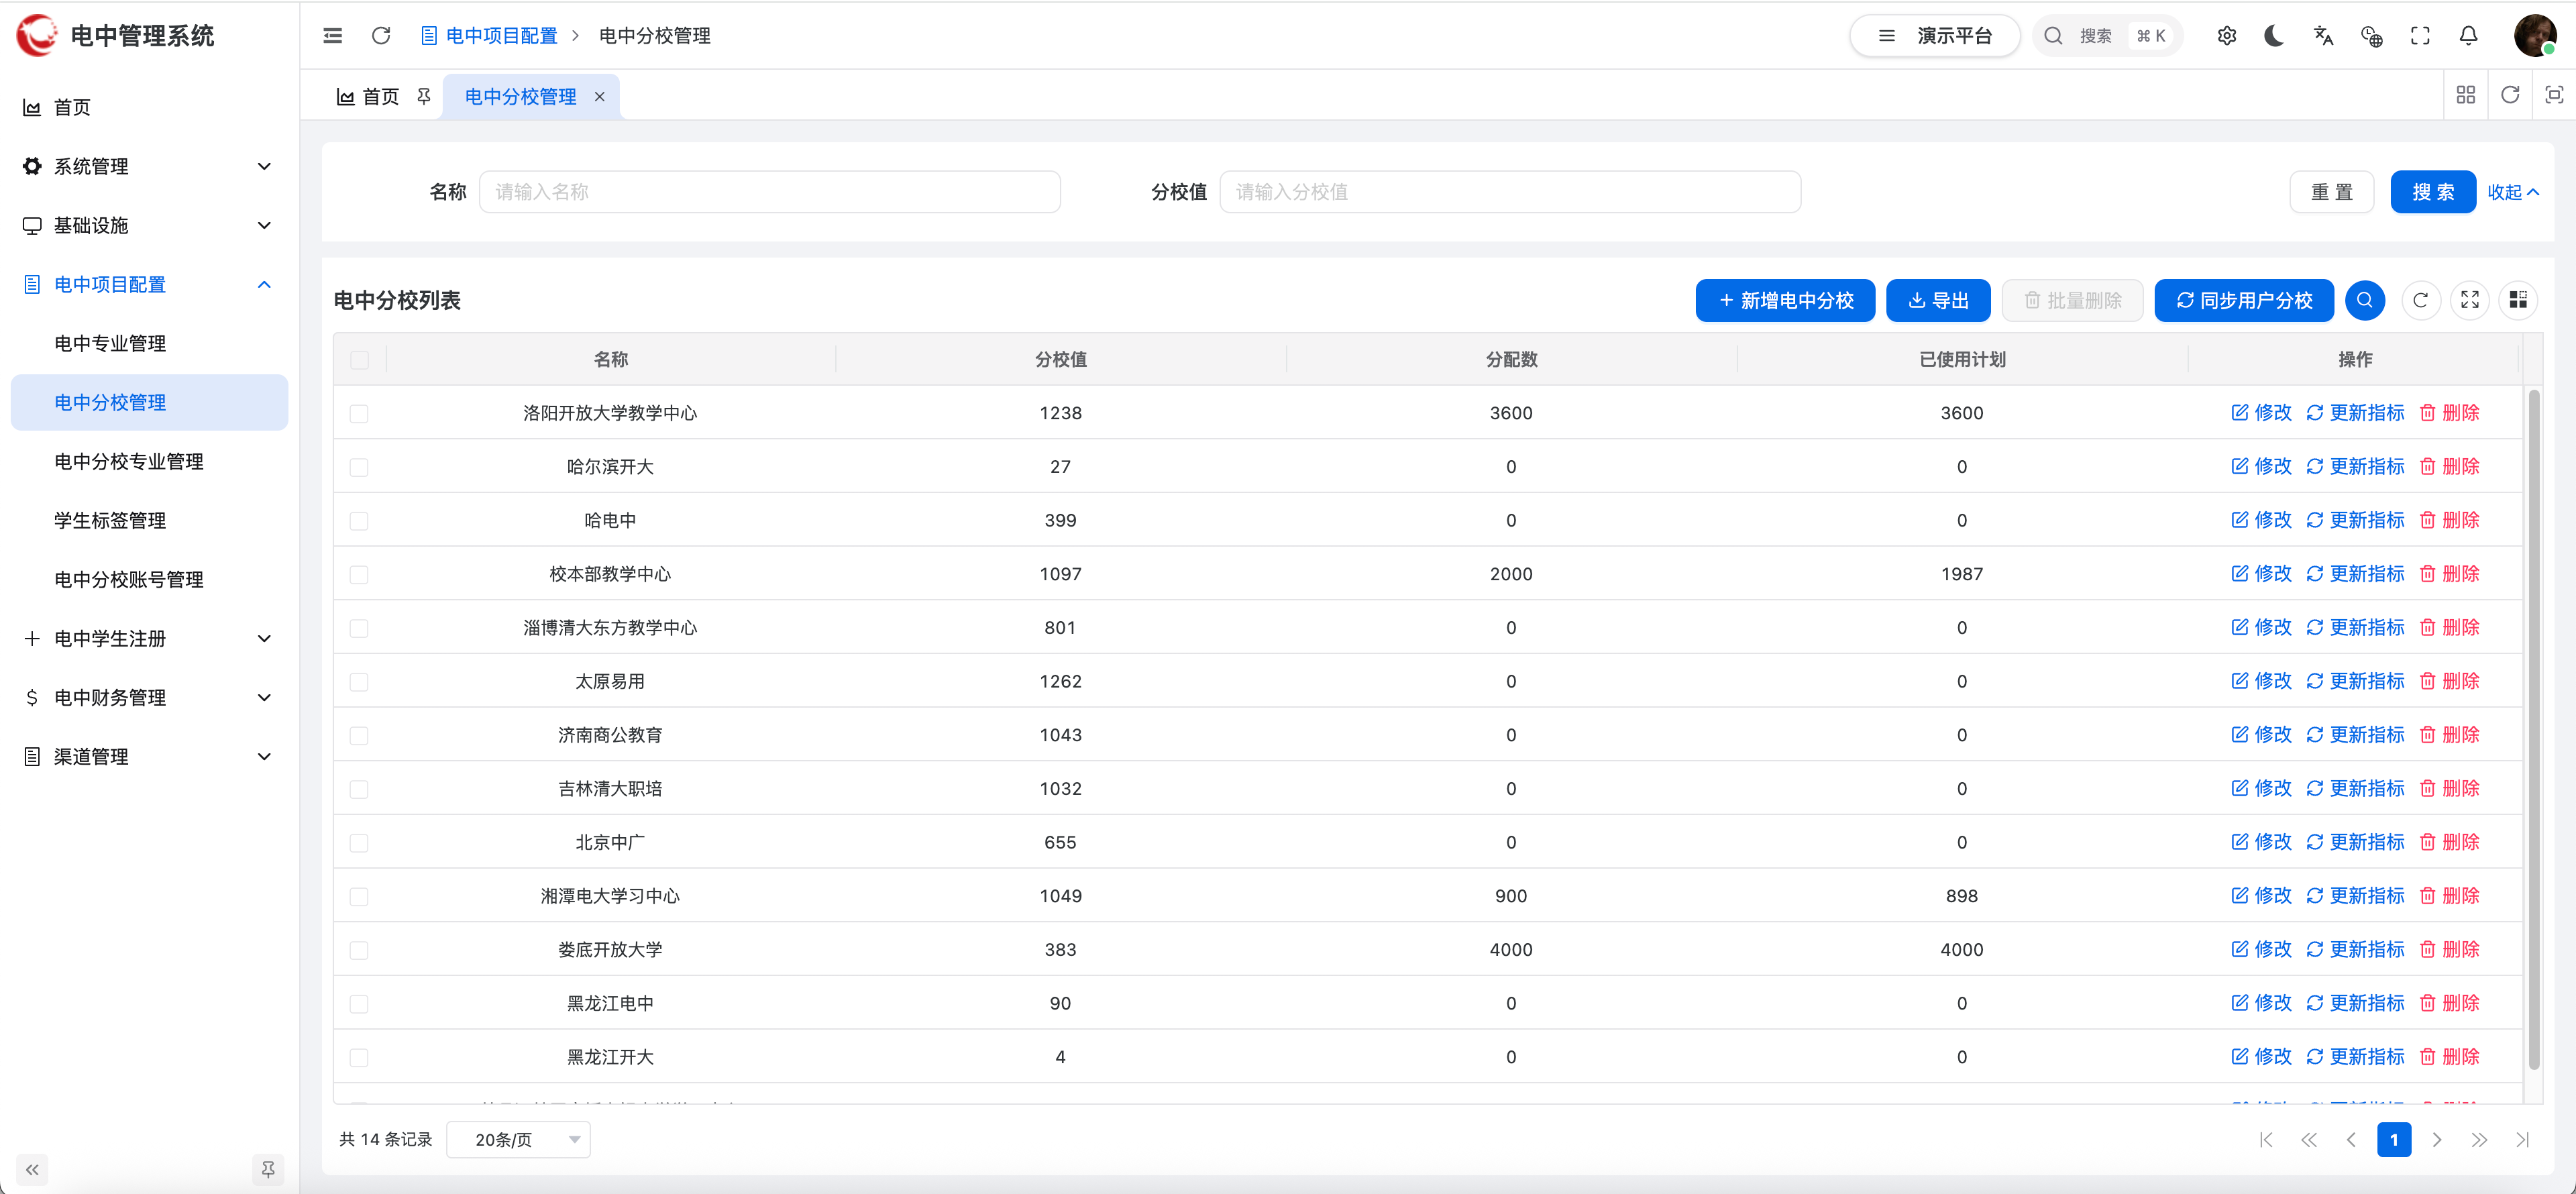Image resolution: width=2576 pixels, height=1194 pixels.
Task: Tick the checkbox beside 湘潭电大学习中心
Action: [x=360, y=896]
